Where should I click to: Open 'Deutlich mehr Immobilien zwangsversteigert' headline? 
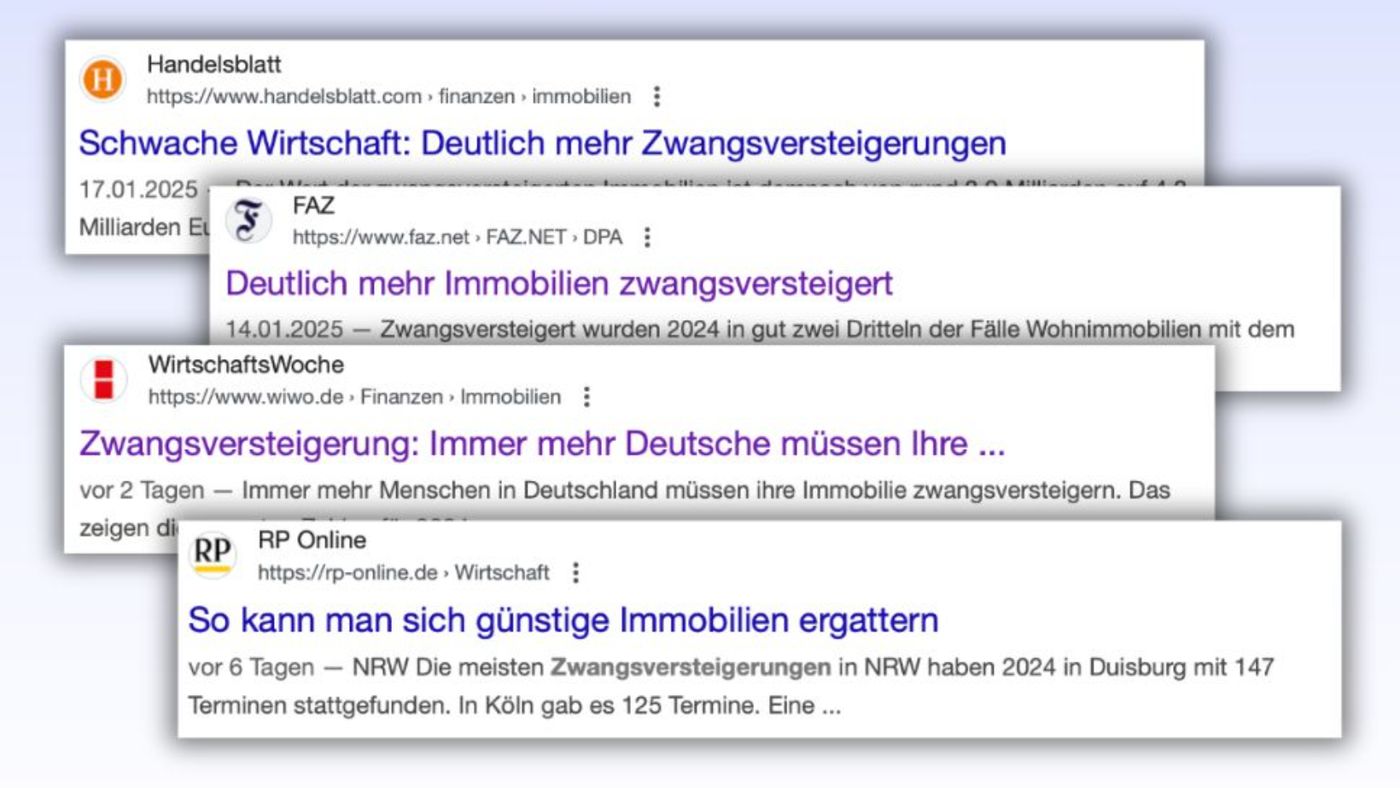[559, 283]
